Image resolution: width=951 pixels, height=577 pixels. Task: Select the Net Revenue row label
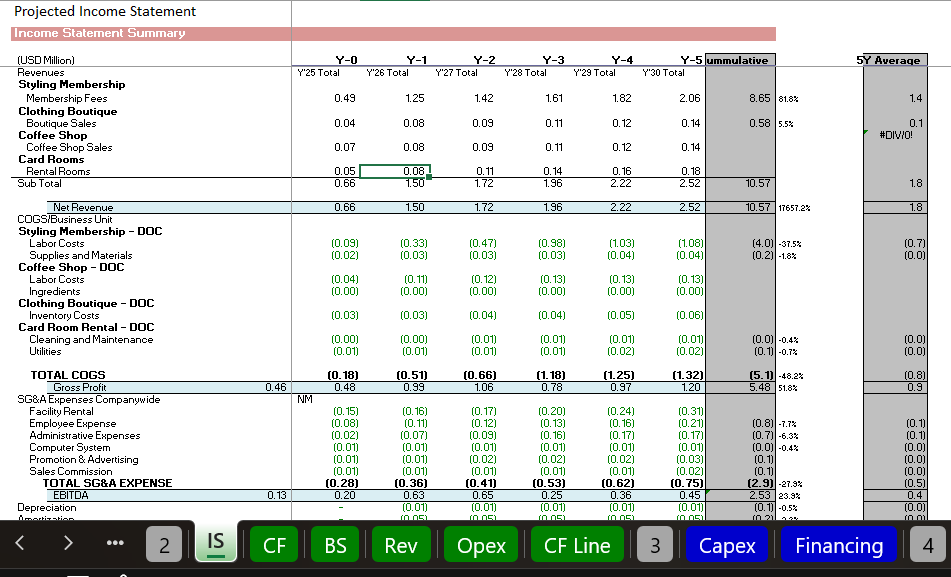point(89,207)
